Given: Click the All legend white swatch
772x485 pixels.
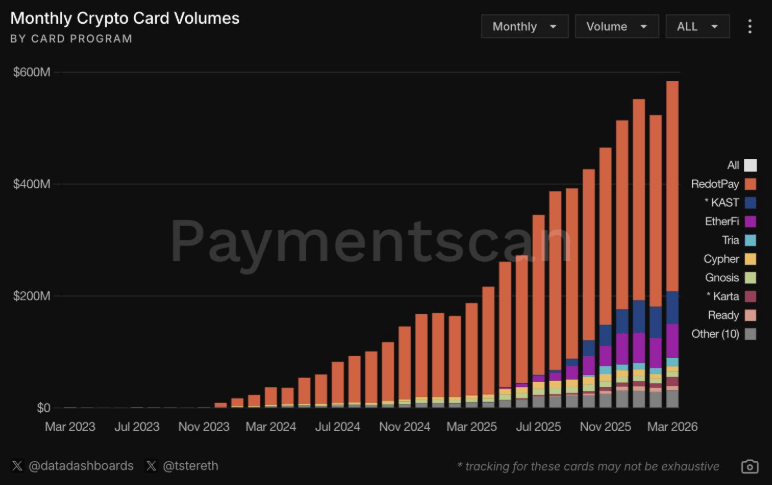Looking at the screenshot, I should 751,165.
